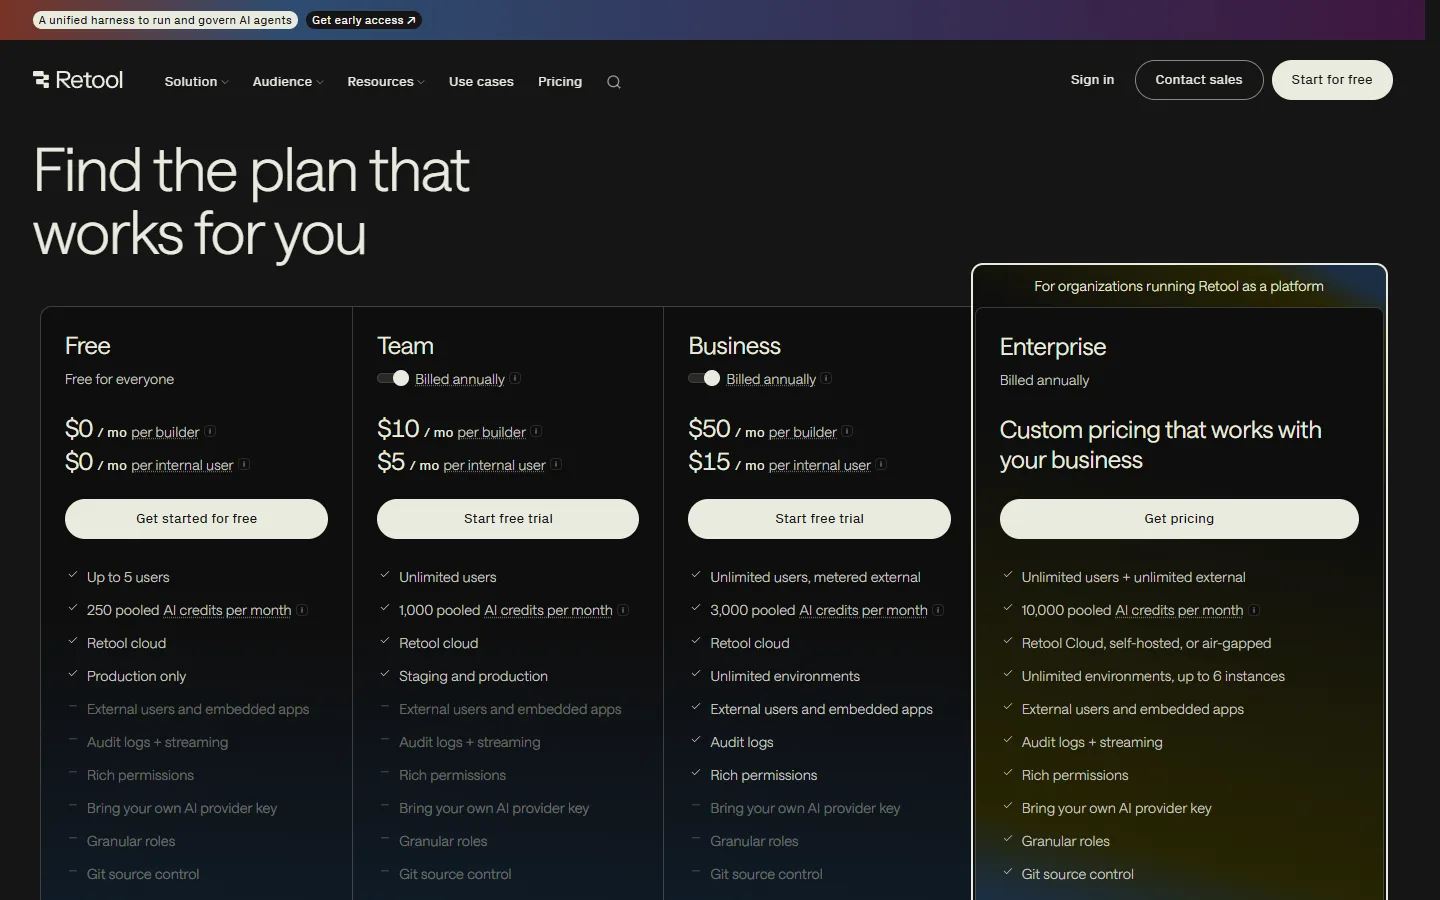Show info for Team per builder price
The height and width of the screenshot is (900, 1440).
click(536, 432)
